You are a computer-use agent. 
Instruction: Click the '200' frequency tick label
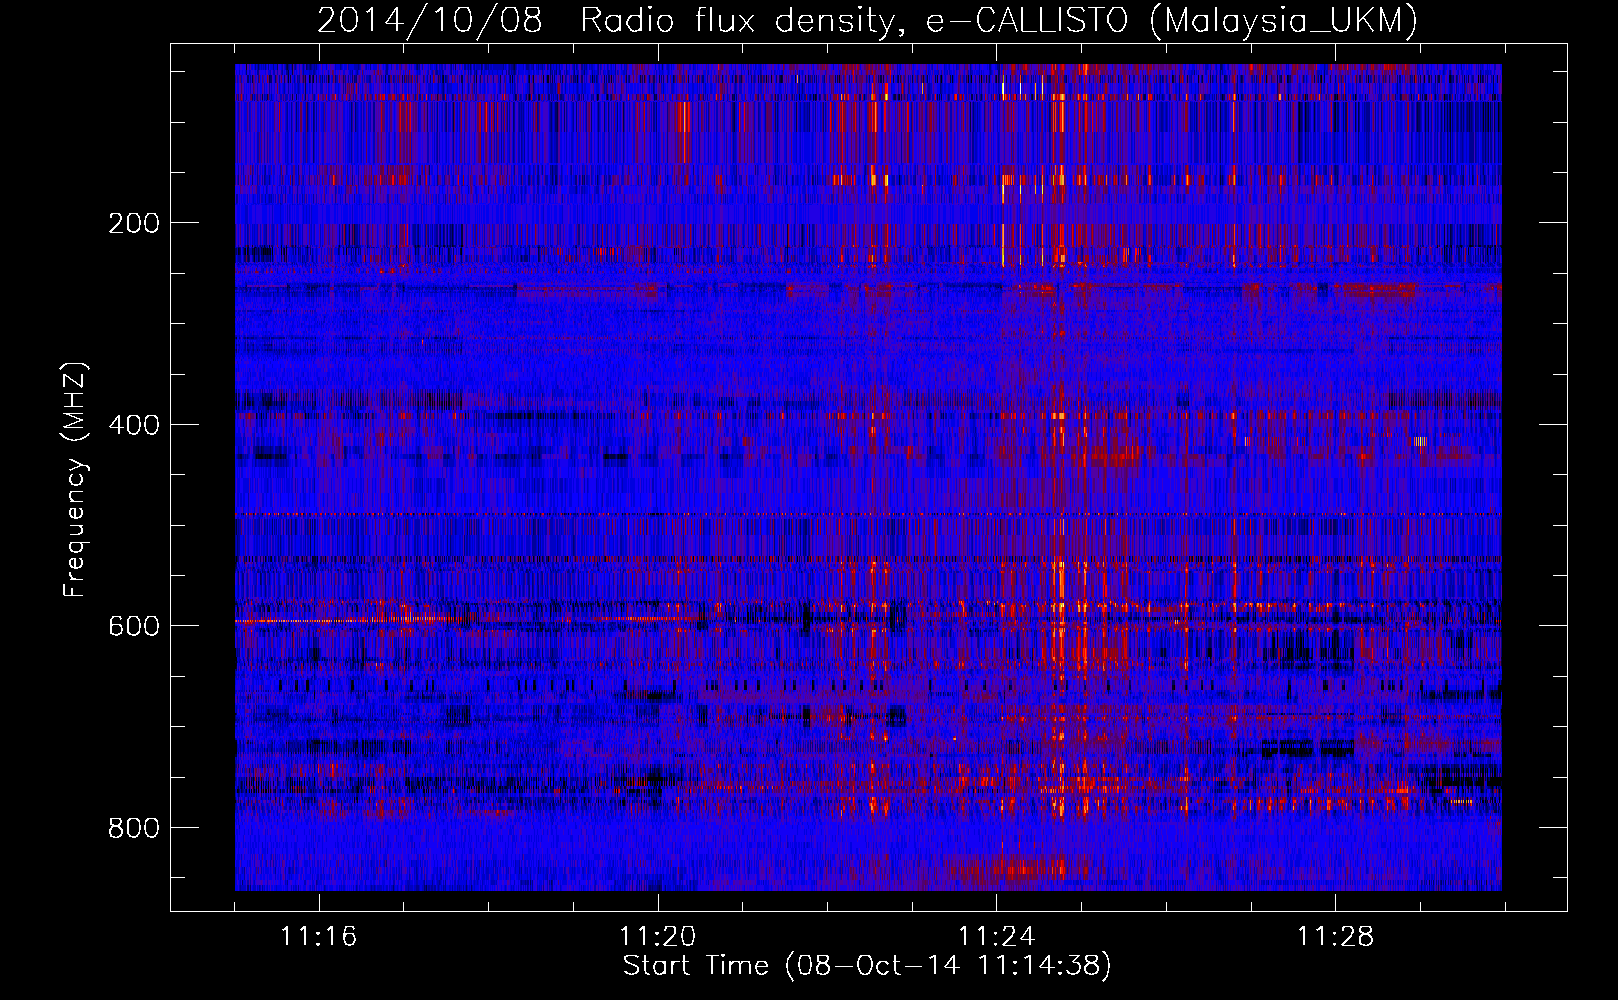tap(133, 223)
